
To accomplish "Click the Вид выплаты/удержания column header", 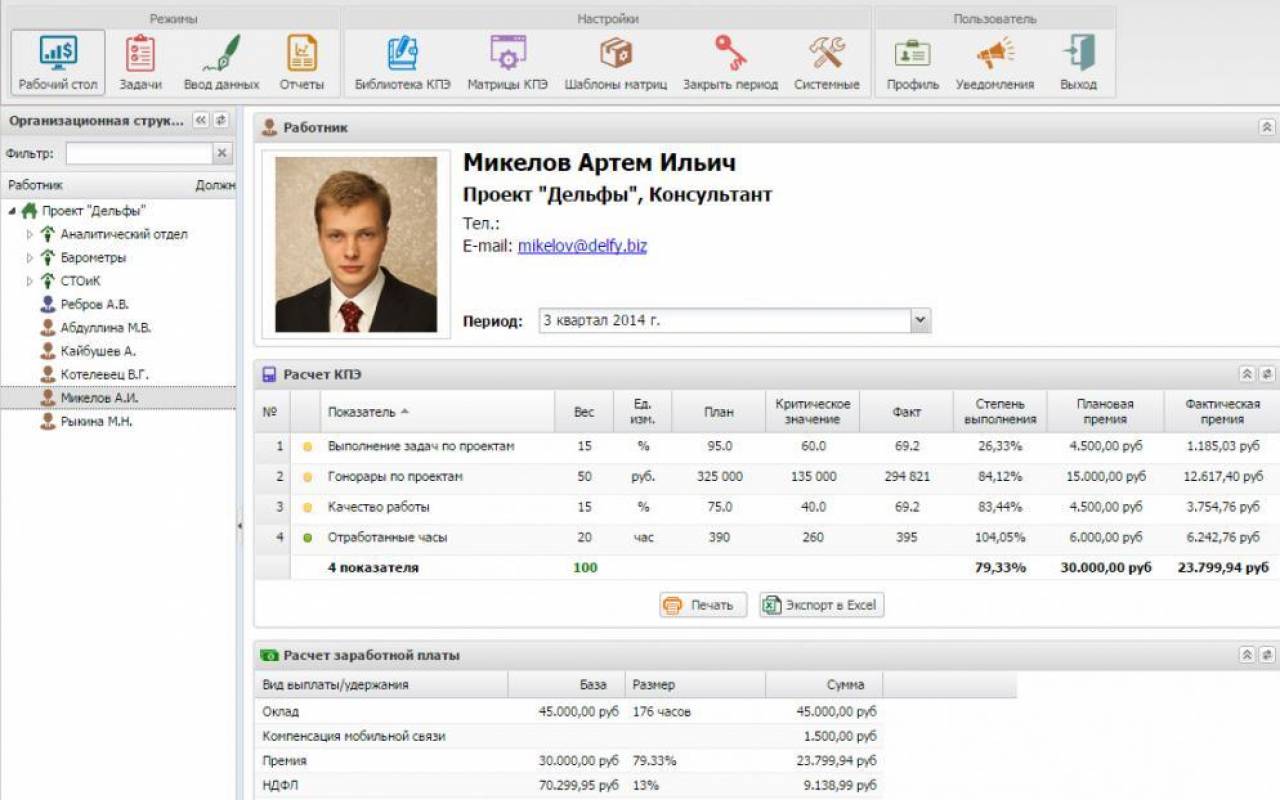I will [x=382, y=685].
